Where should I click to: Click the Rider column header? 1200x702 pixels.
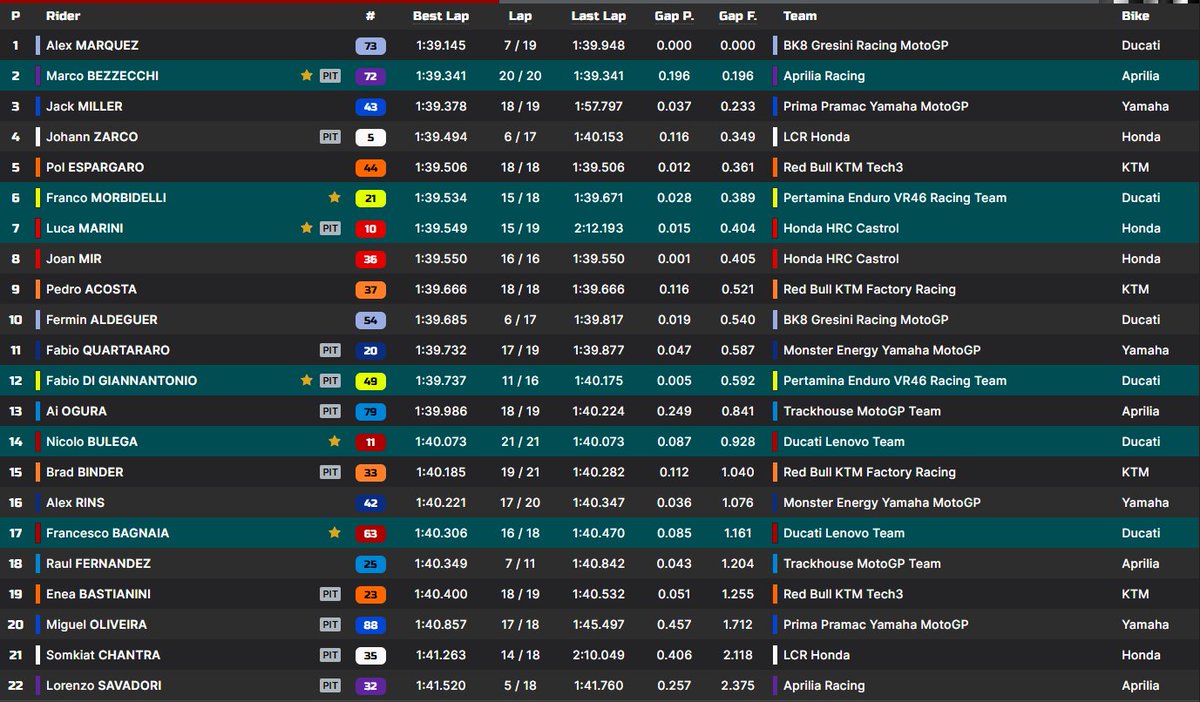point(63,16)
